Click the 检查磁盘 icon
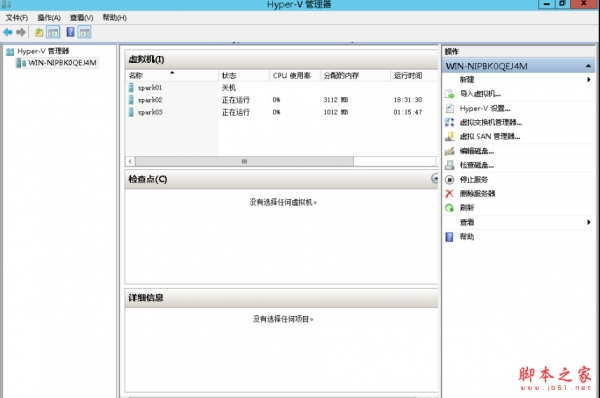 click(x=450, y=165)
